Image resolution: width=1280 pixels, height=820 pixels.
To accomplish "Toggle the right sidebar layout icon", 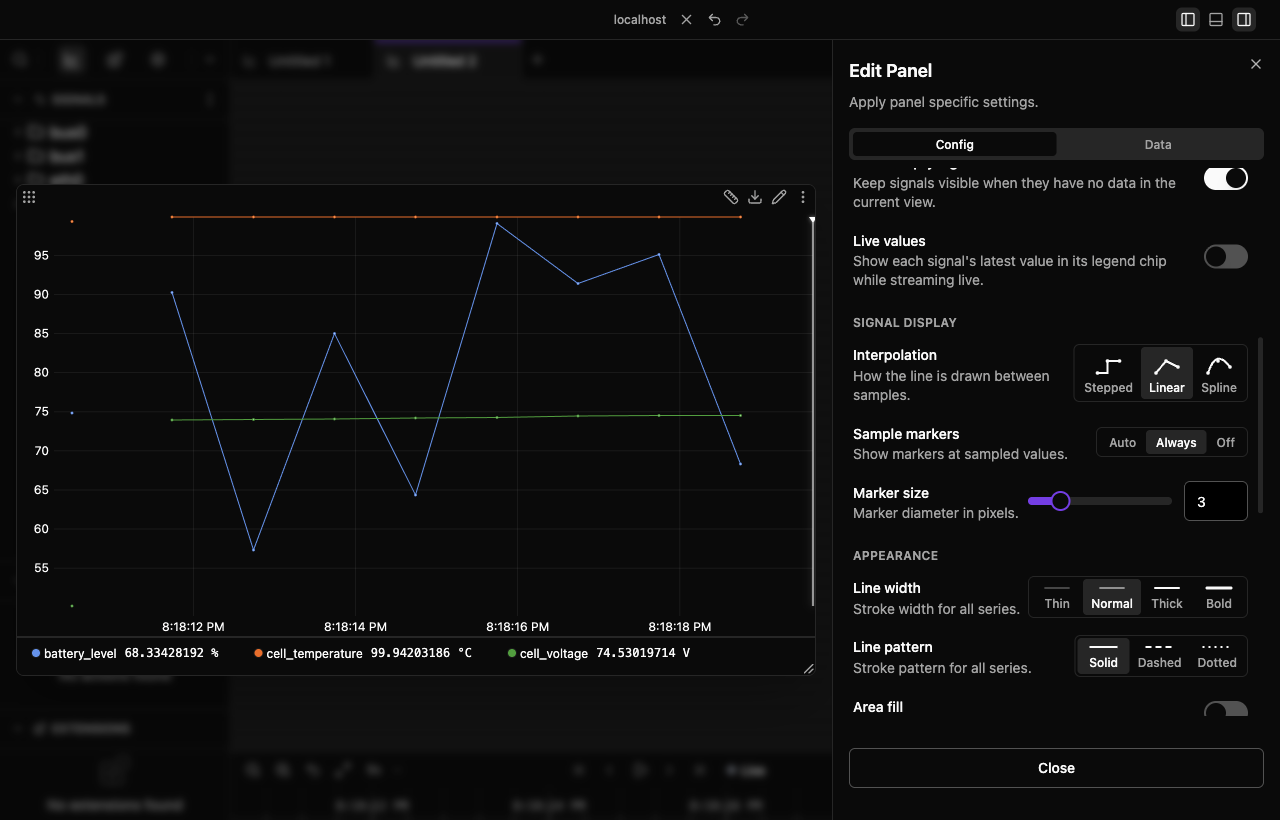I will tap(1244, 20).
